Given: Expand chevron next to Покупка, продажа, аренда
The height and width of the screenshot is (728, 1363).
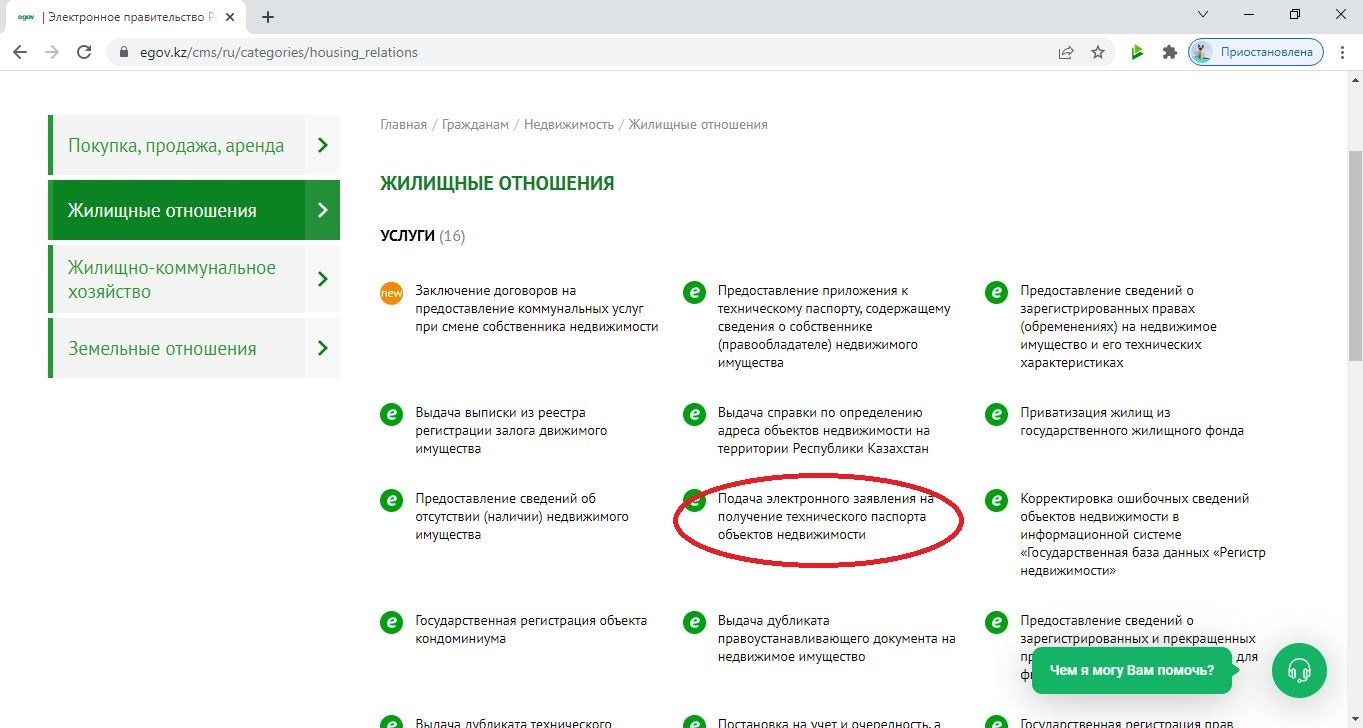Looking at the screenshot, I should click(322, 145).
